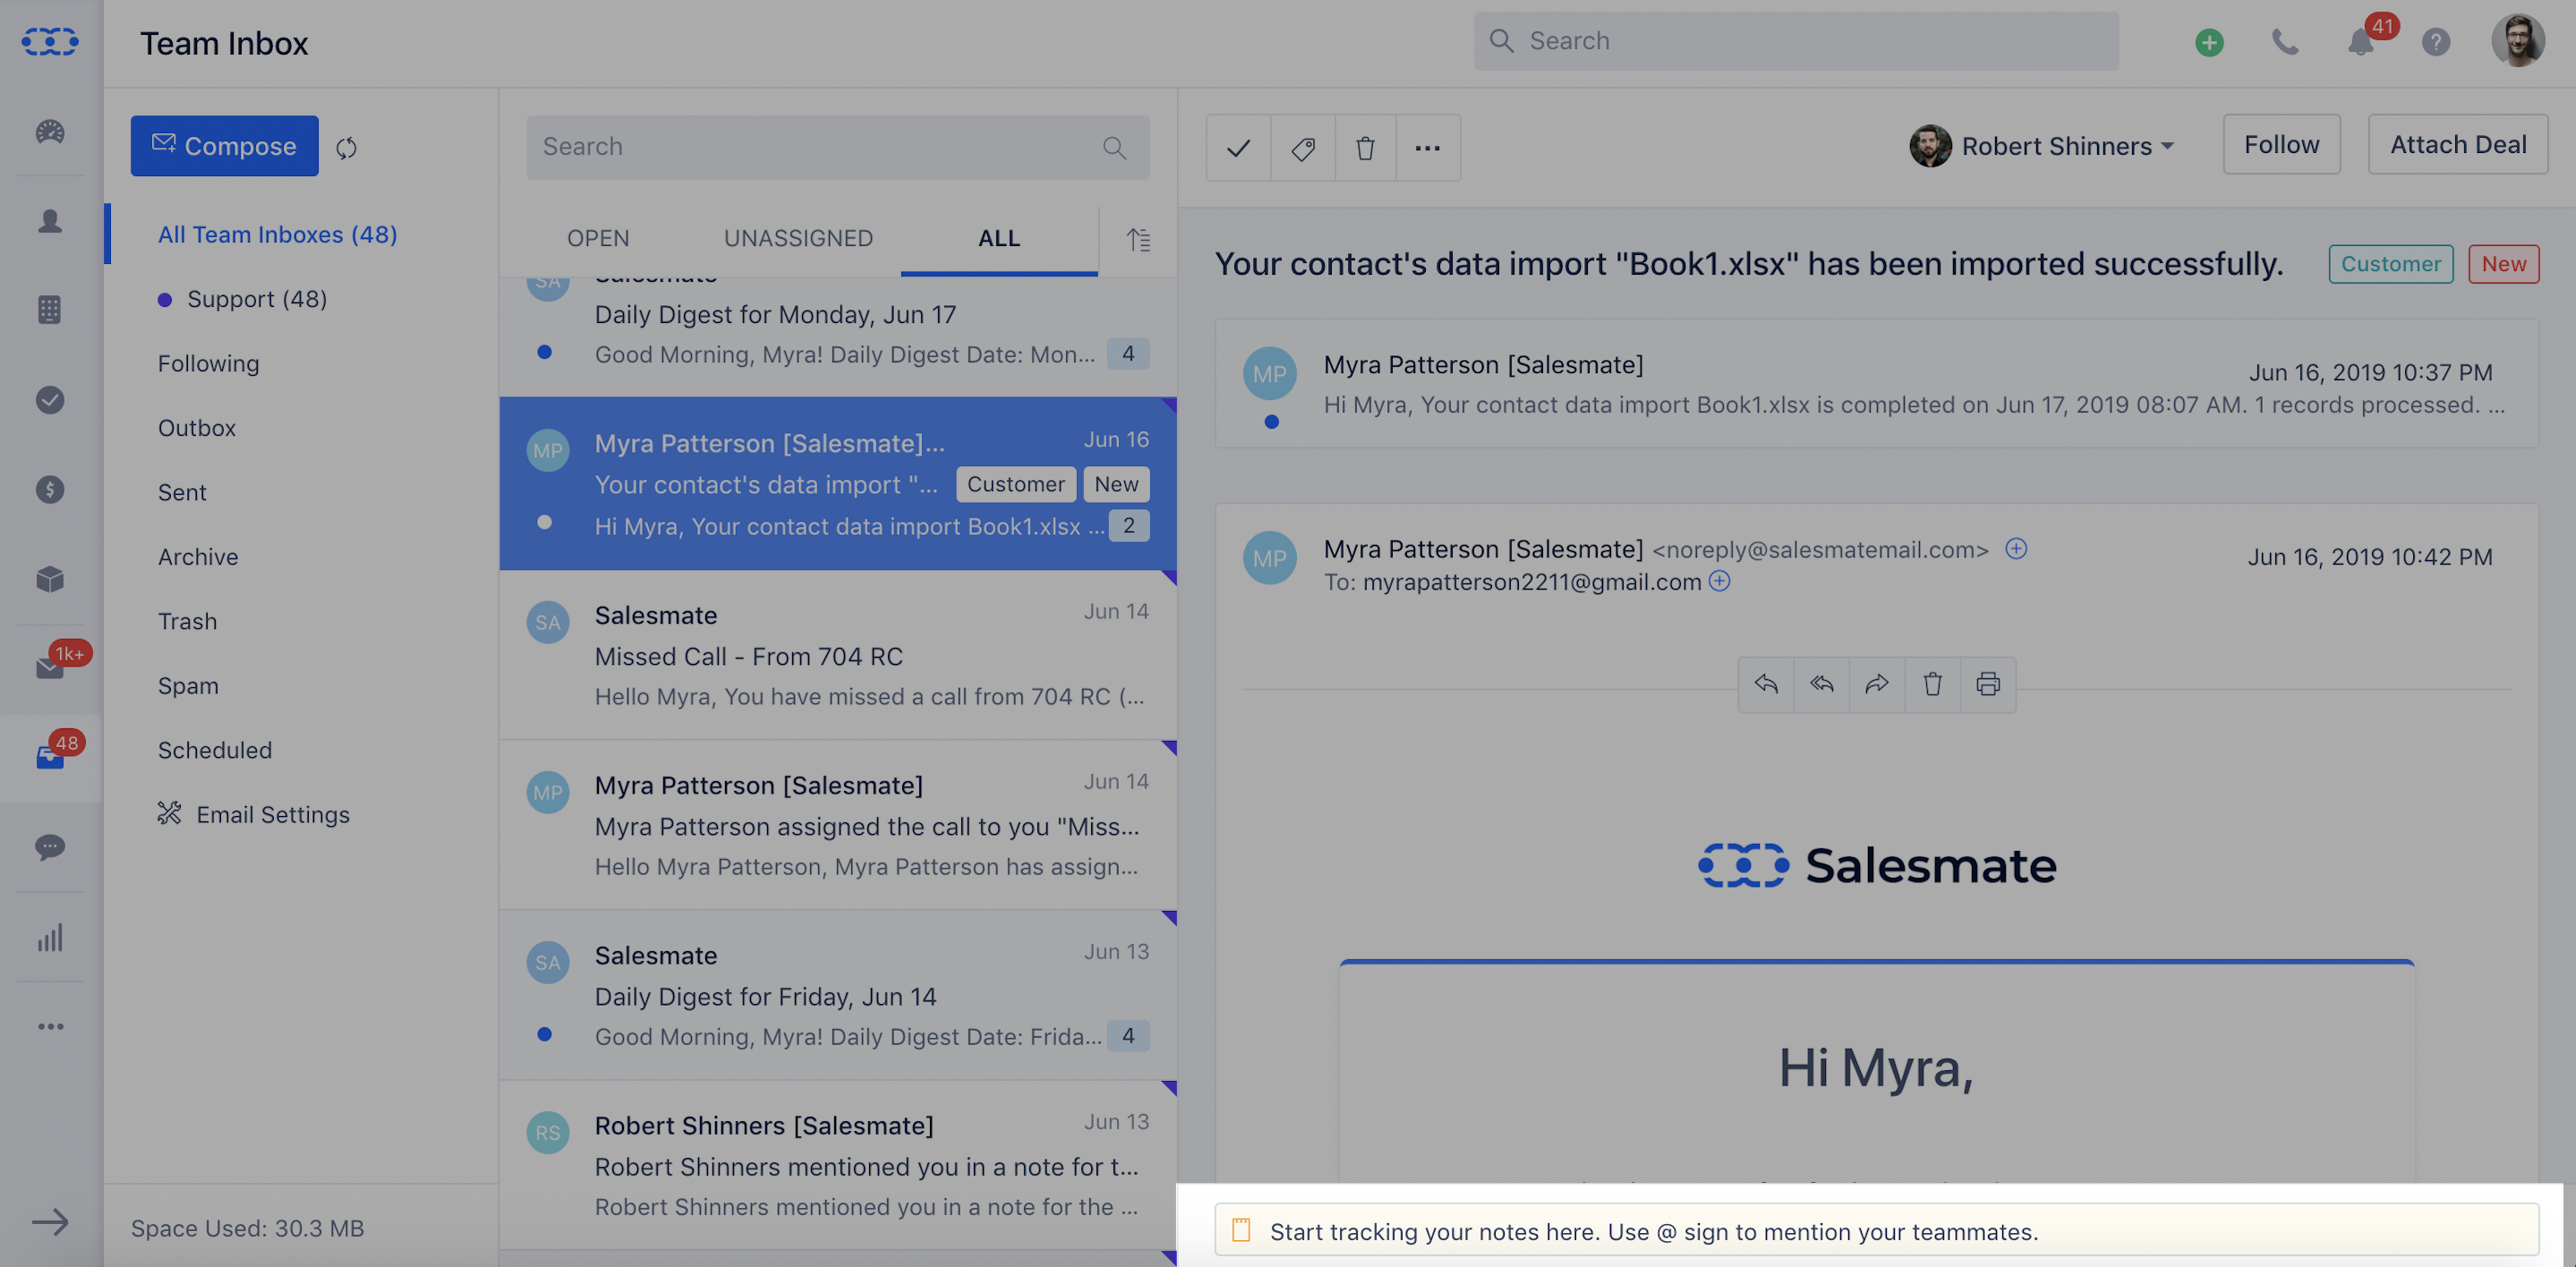The width and height of the screenshot is (2576, 1267).
Task: Open the Scheduled folder
Action: tap(214, 750)
